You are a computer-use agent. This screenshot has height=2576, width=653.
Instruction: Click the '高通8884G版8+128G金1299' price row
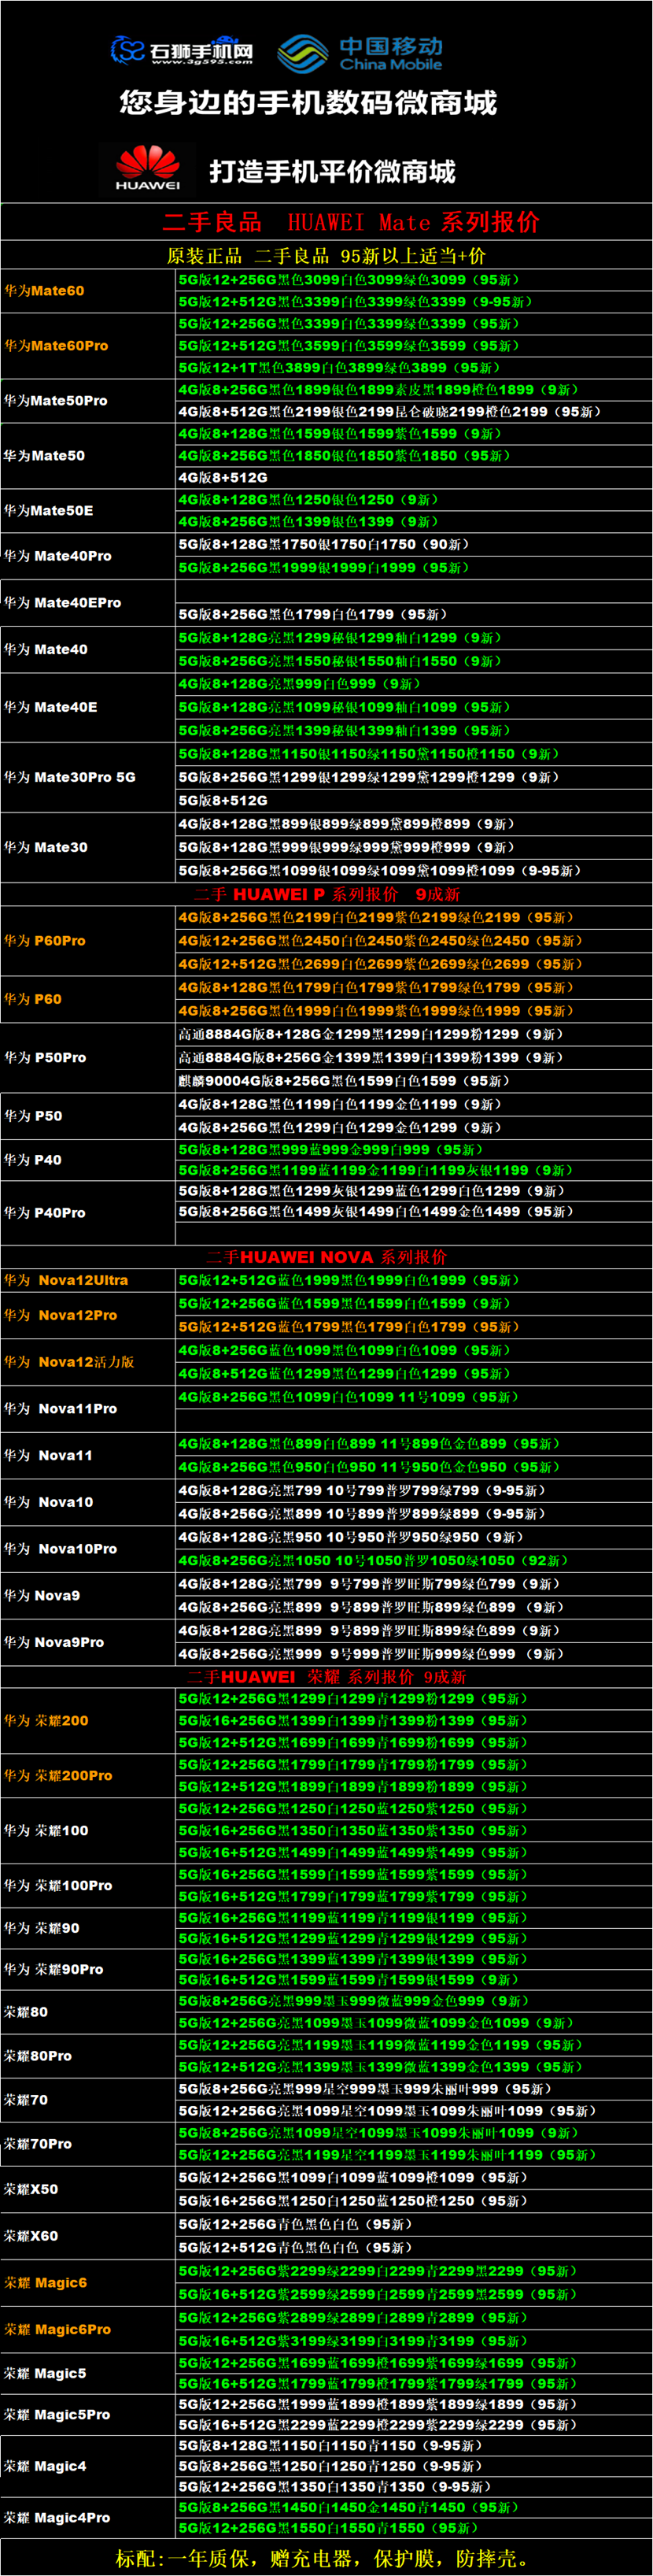click(x=413, y=1034)
